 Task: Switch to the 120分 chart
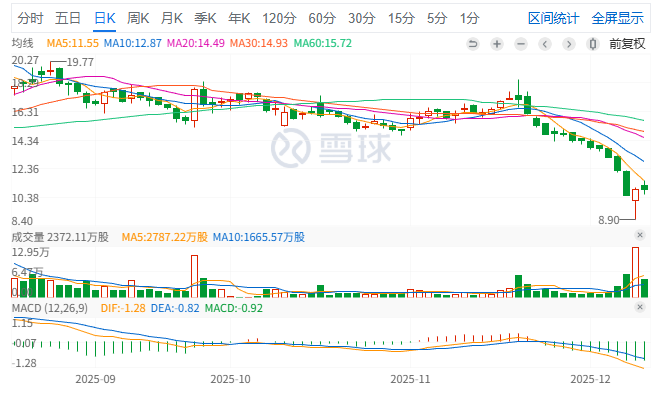point(279,18)
